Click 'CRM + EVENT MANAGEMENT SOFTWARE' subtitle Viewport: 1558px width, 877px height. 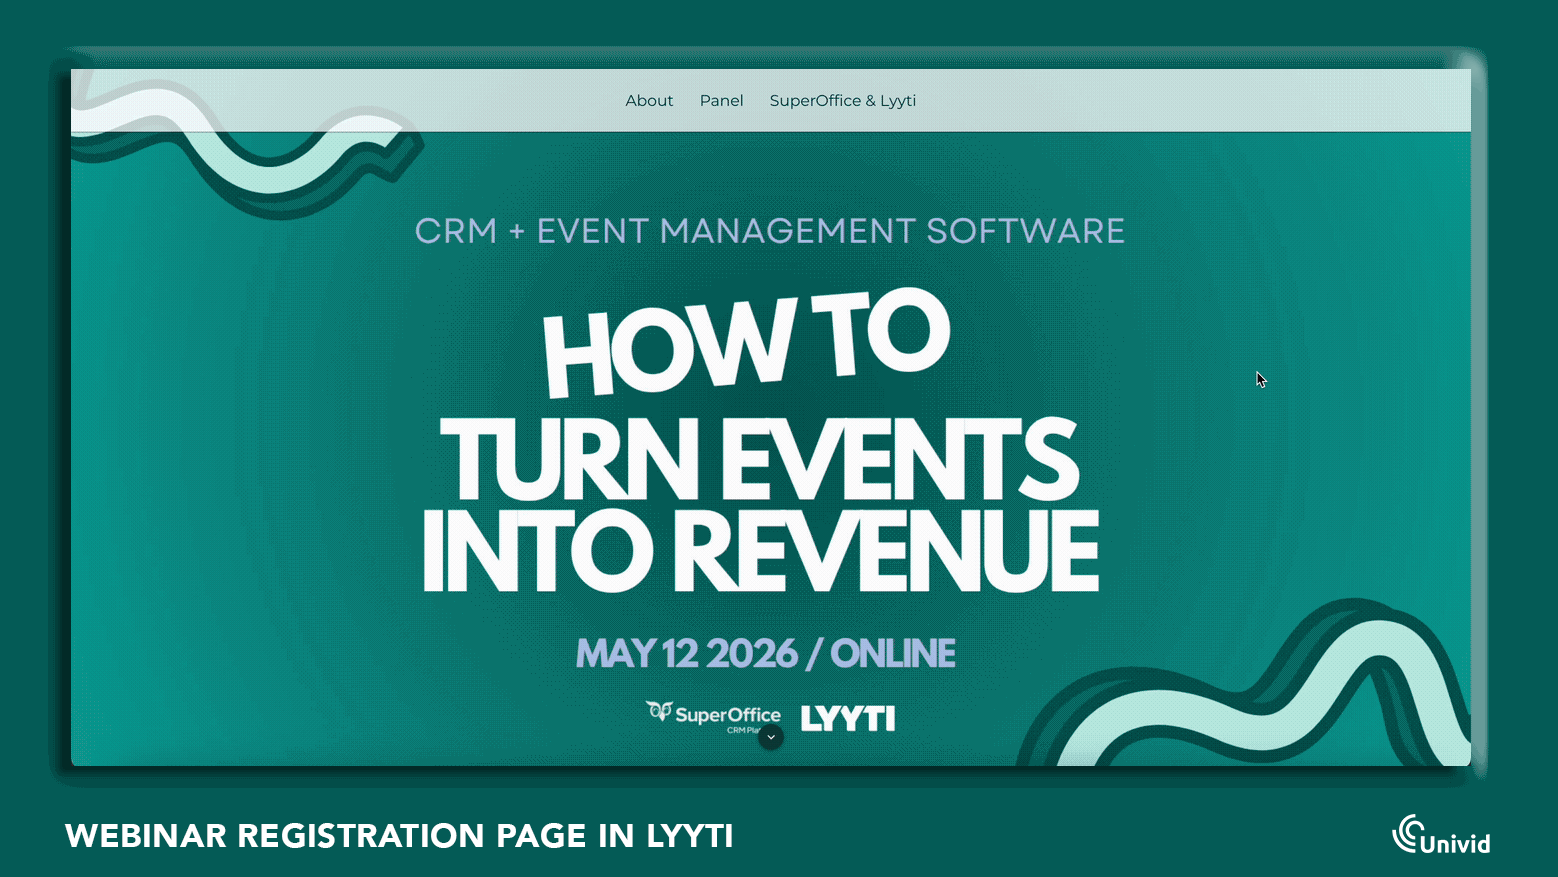[x=770, y=231]
